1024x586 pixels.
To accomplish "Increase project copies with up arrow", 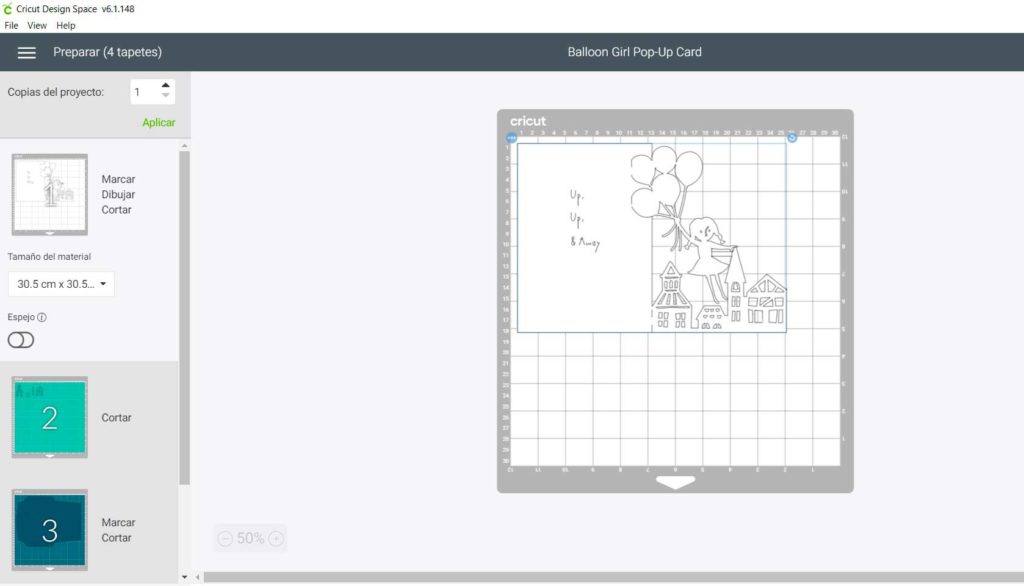I will tap(165, 86).
